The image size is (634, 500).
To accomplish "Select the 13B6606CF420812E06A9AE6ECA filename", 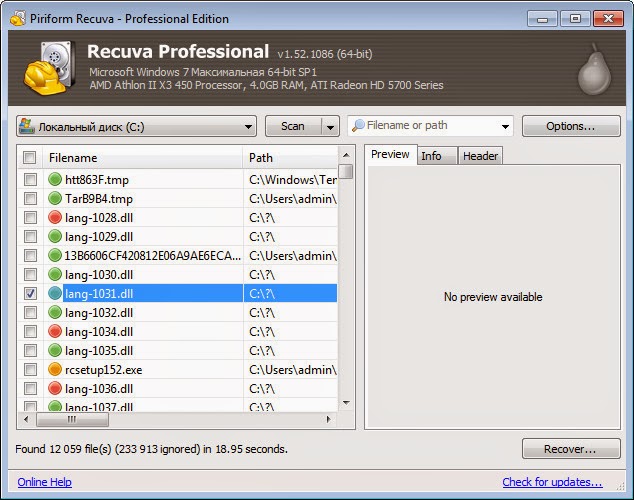I will pyautogui.click(x=153, y=255).
